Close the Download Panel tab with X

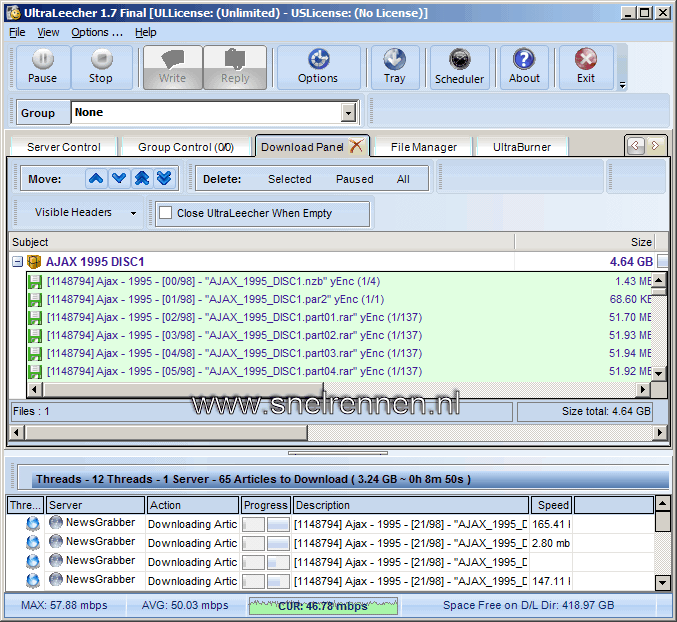tap(357, 146)
